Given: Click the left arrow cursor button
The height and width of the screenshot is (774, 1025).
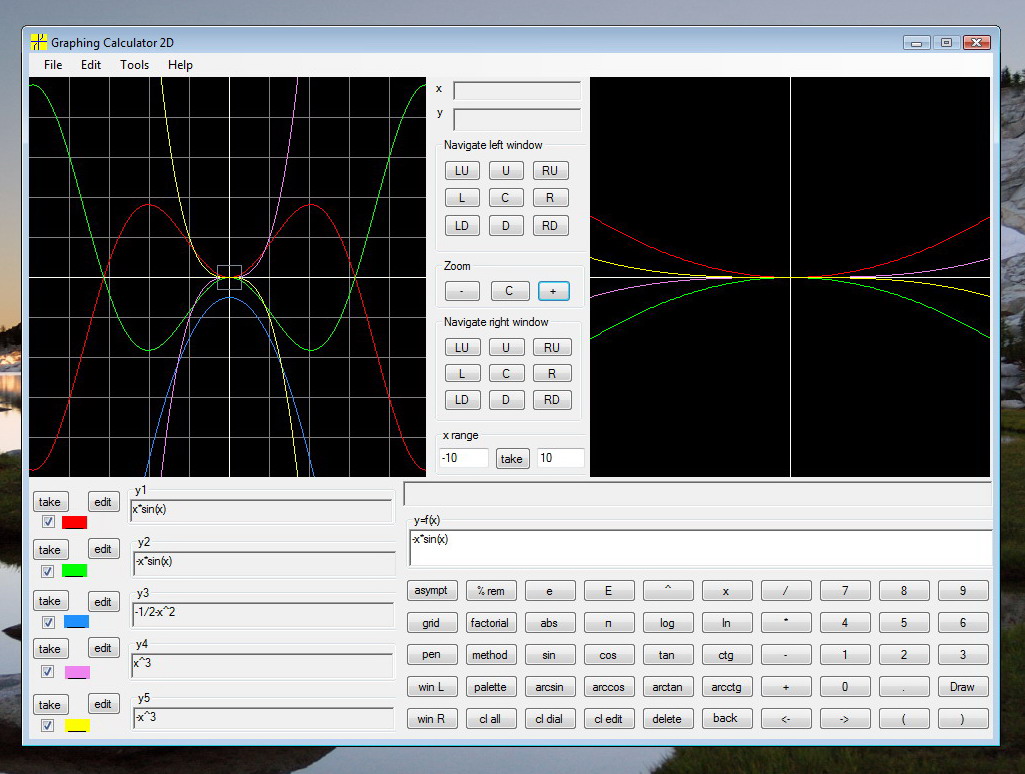Looking at the screenshot, I should click(x=786, y=718).
